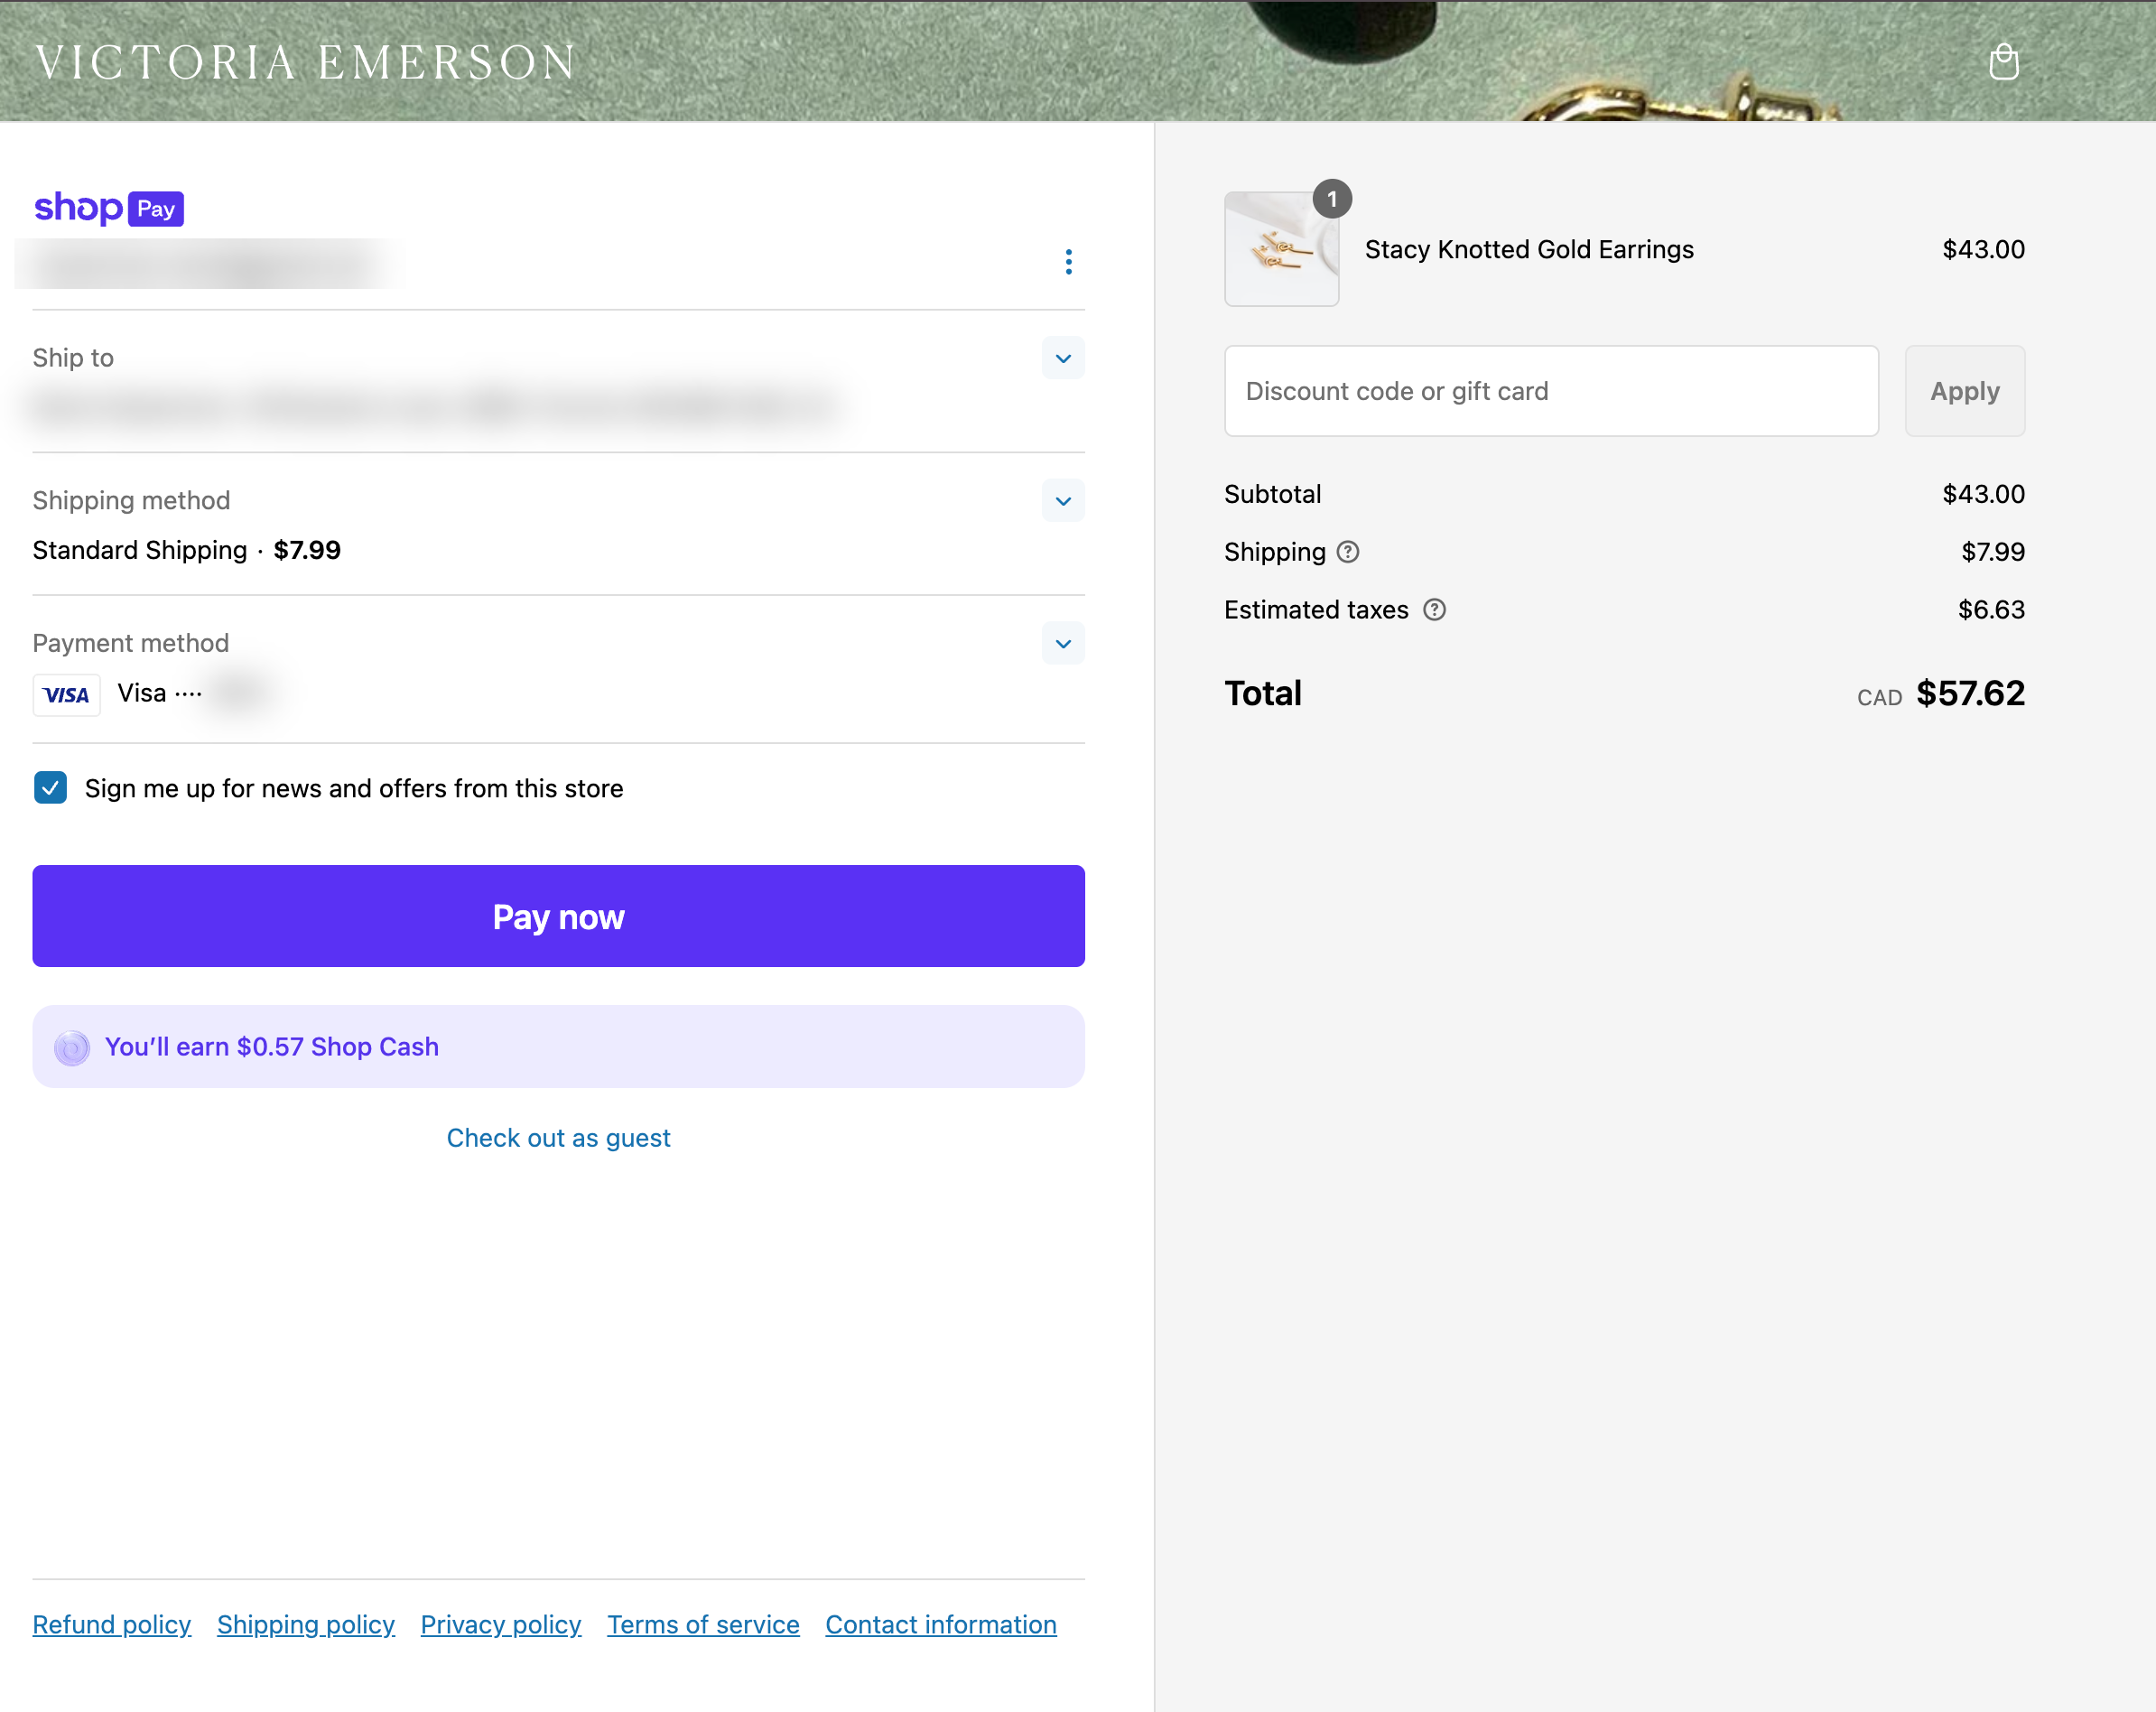
Task: Open the Contact information link
Action: pyautogui.click(x=941, y=1625)
